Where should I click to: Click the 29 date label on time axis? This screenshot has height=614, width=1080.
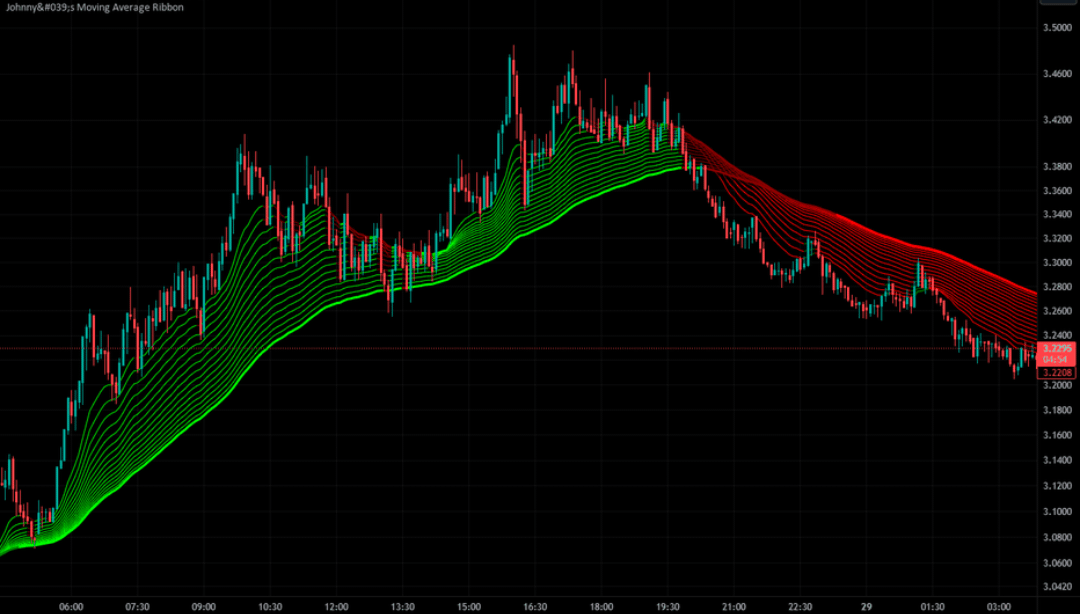(866, 607)
